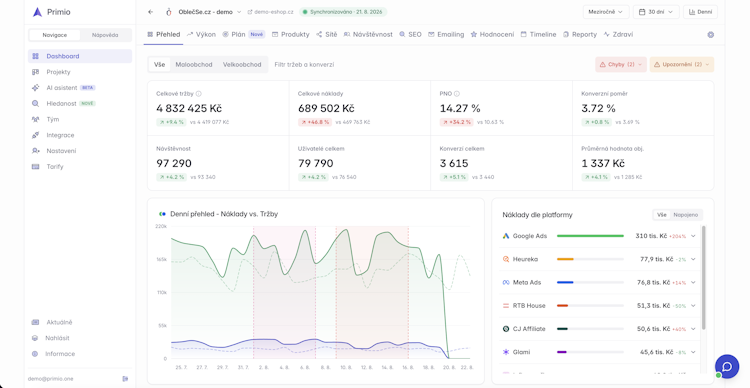The height and width of the screenshot is (388, 750).
Task: Expand the Heureka platform row chevron
Action: (x=693, y=259)
